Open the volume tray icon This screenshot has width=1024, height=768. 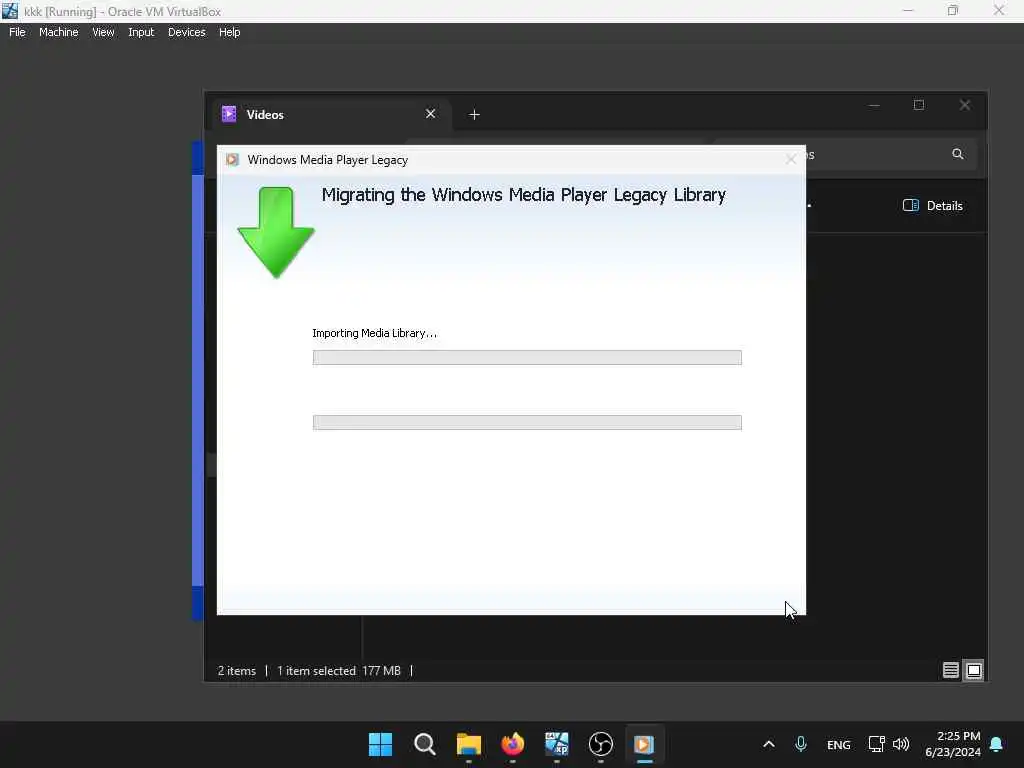(x=901, y=744)
